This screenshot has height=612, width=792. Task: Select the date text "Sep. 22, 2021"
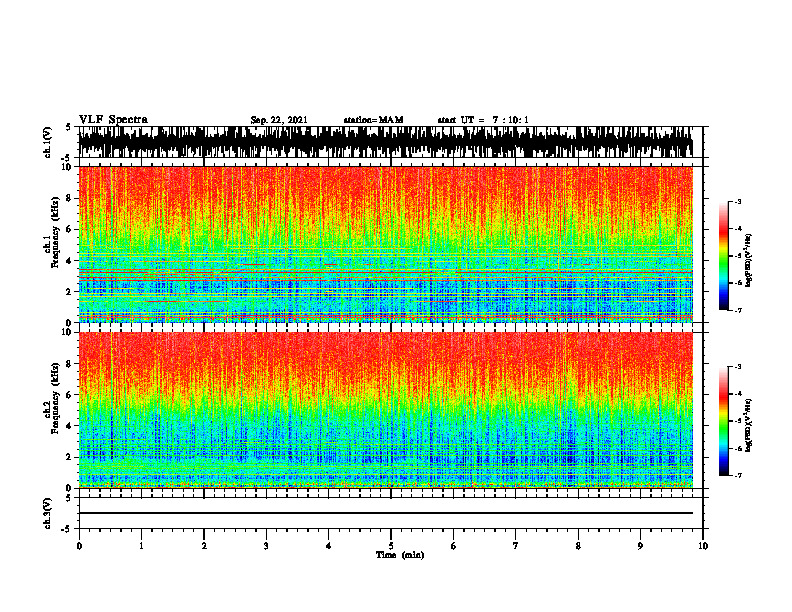[x=279, y=120]
